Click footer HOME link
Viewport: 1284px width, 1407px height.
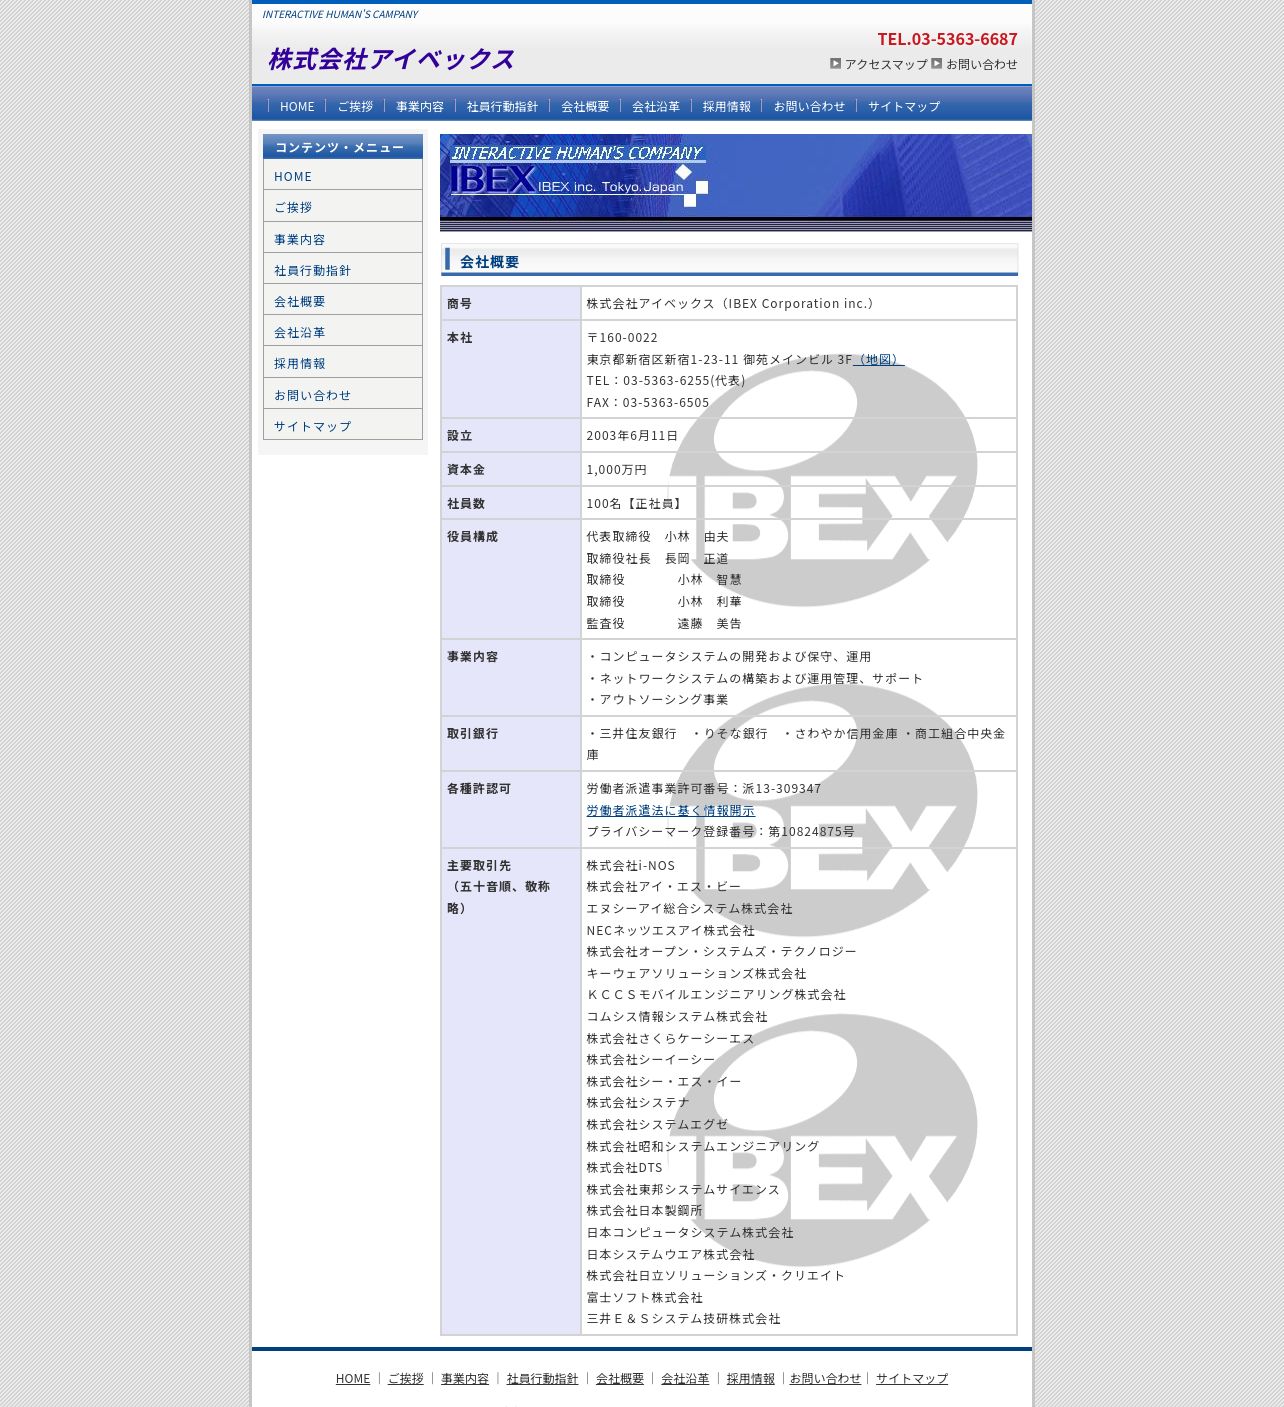pos(353,1378)
